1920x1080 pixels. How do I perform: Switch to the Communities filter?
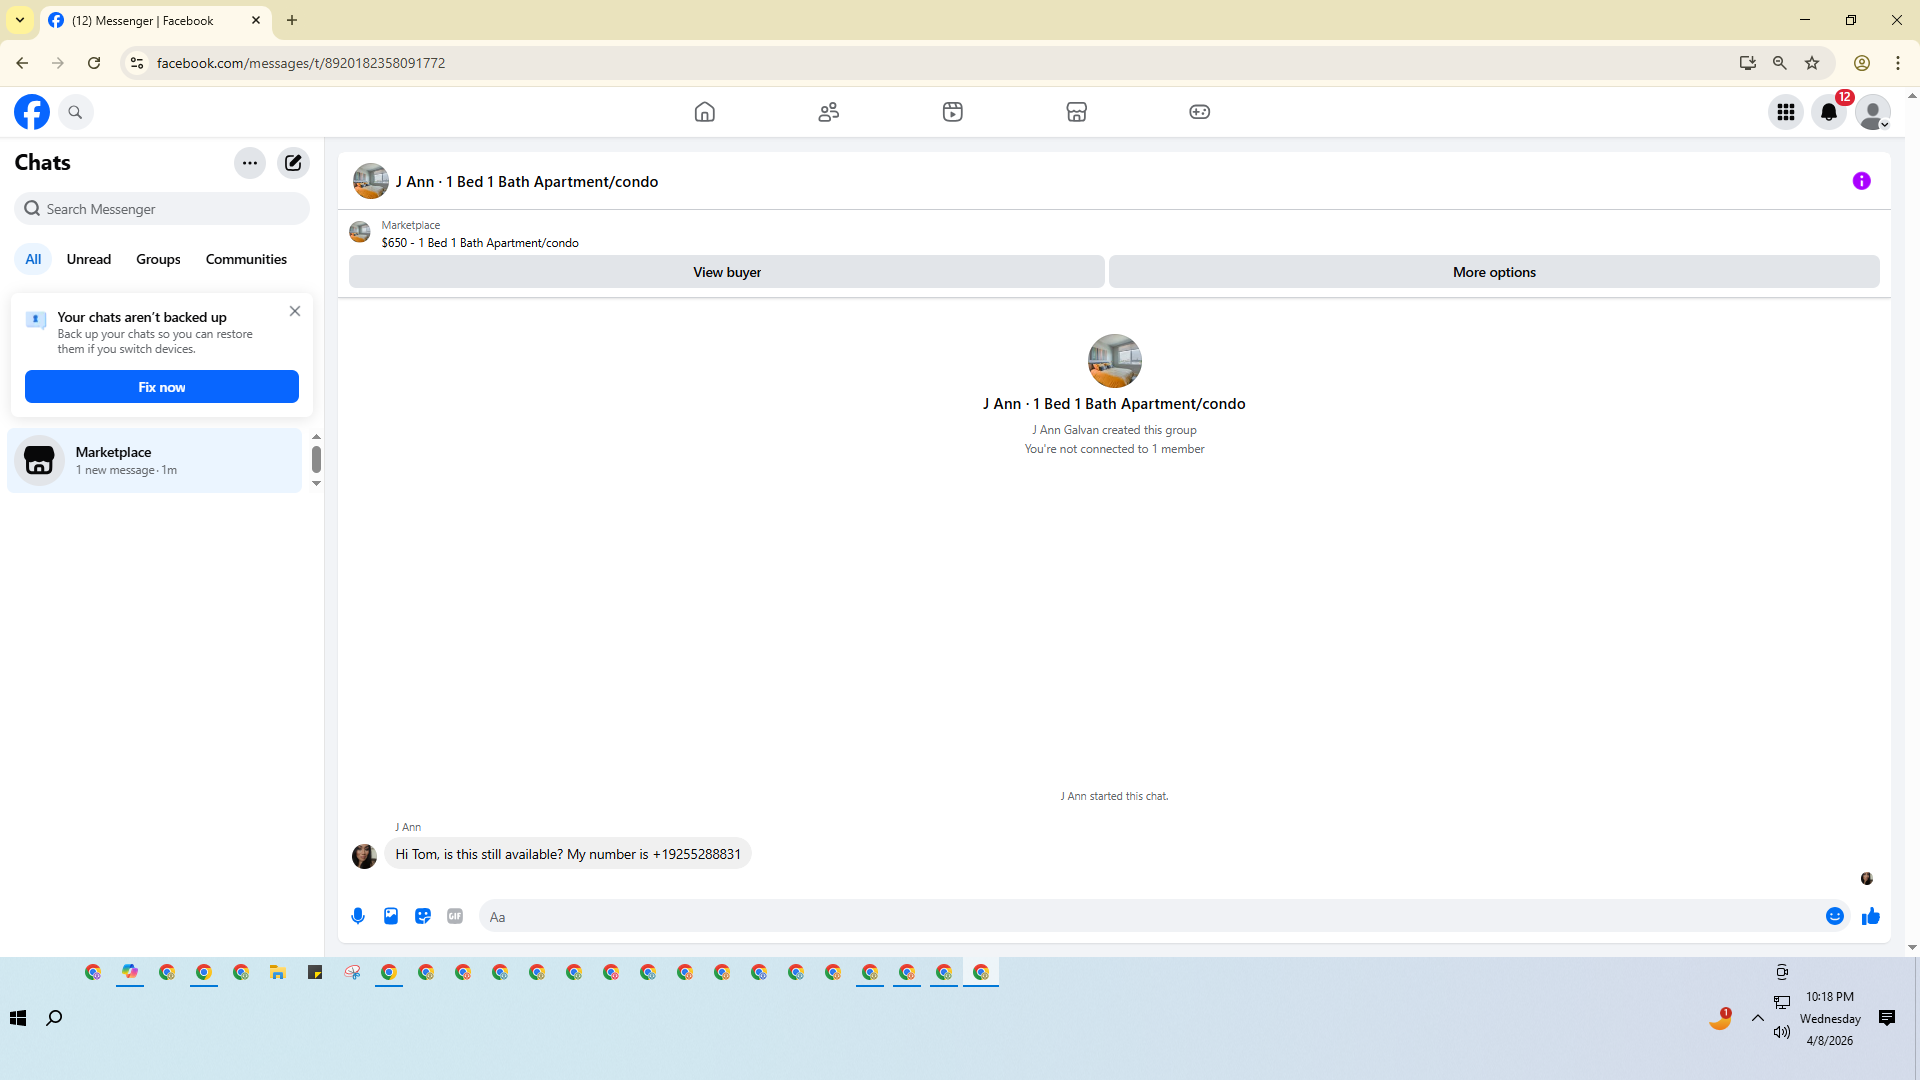(x=246, y=259)
